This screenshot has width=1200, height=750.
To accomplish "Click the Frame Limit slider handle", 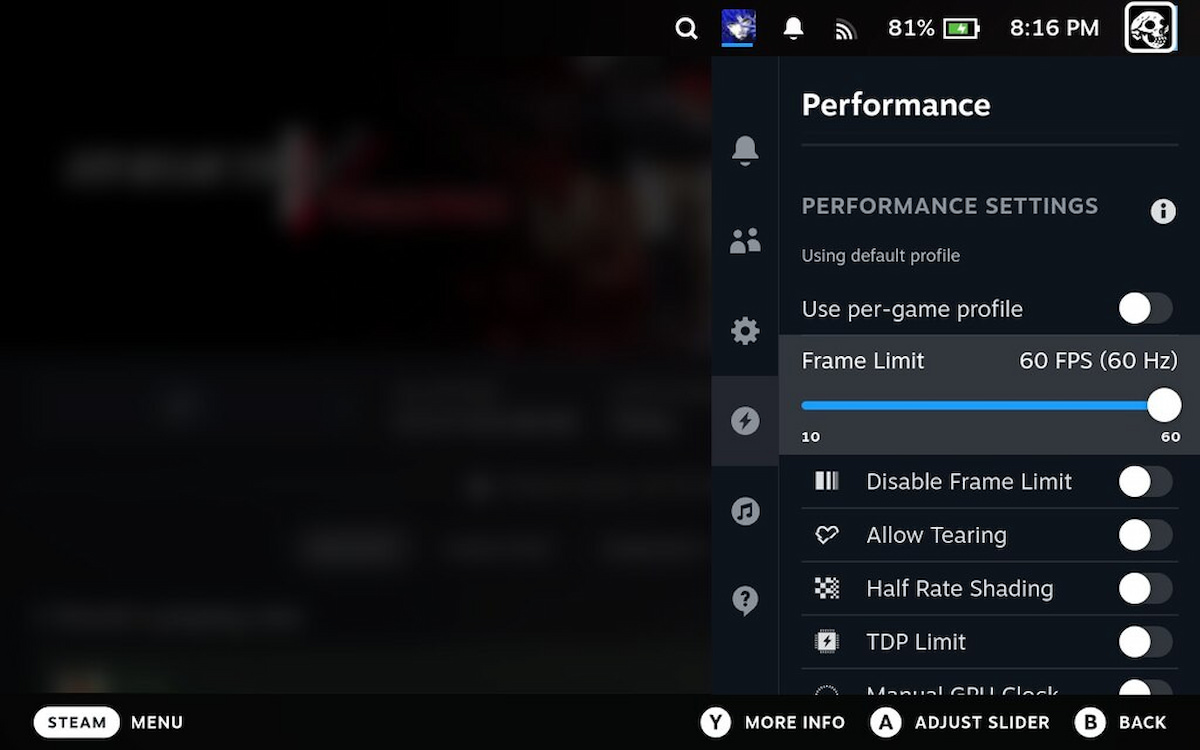I will [1164, 405].
